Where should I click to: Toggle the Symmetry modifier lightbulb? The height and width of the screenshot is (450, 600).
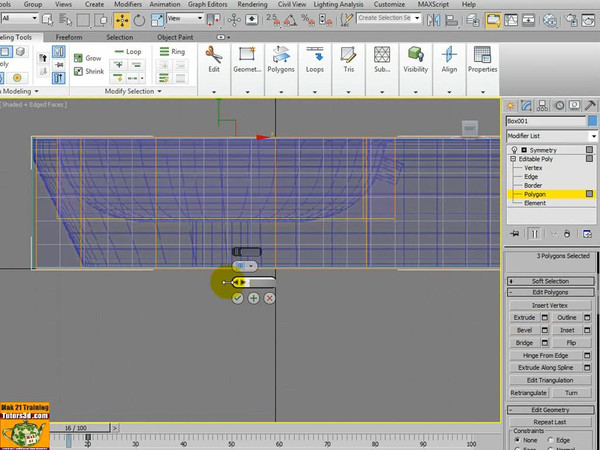point(515,150)
